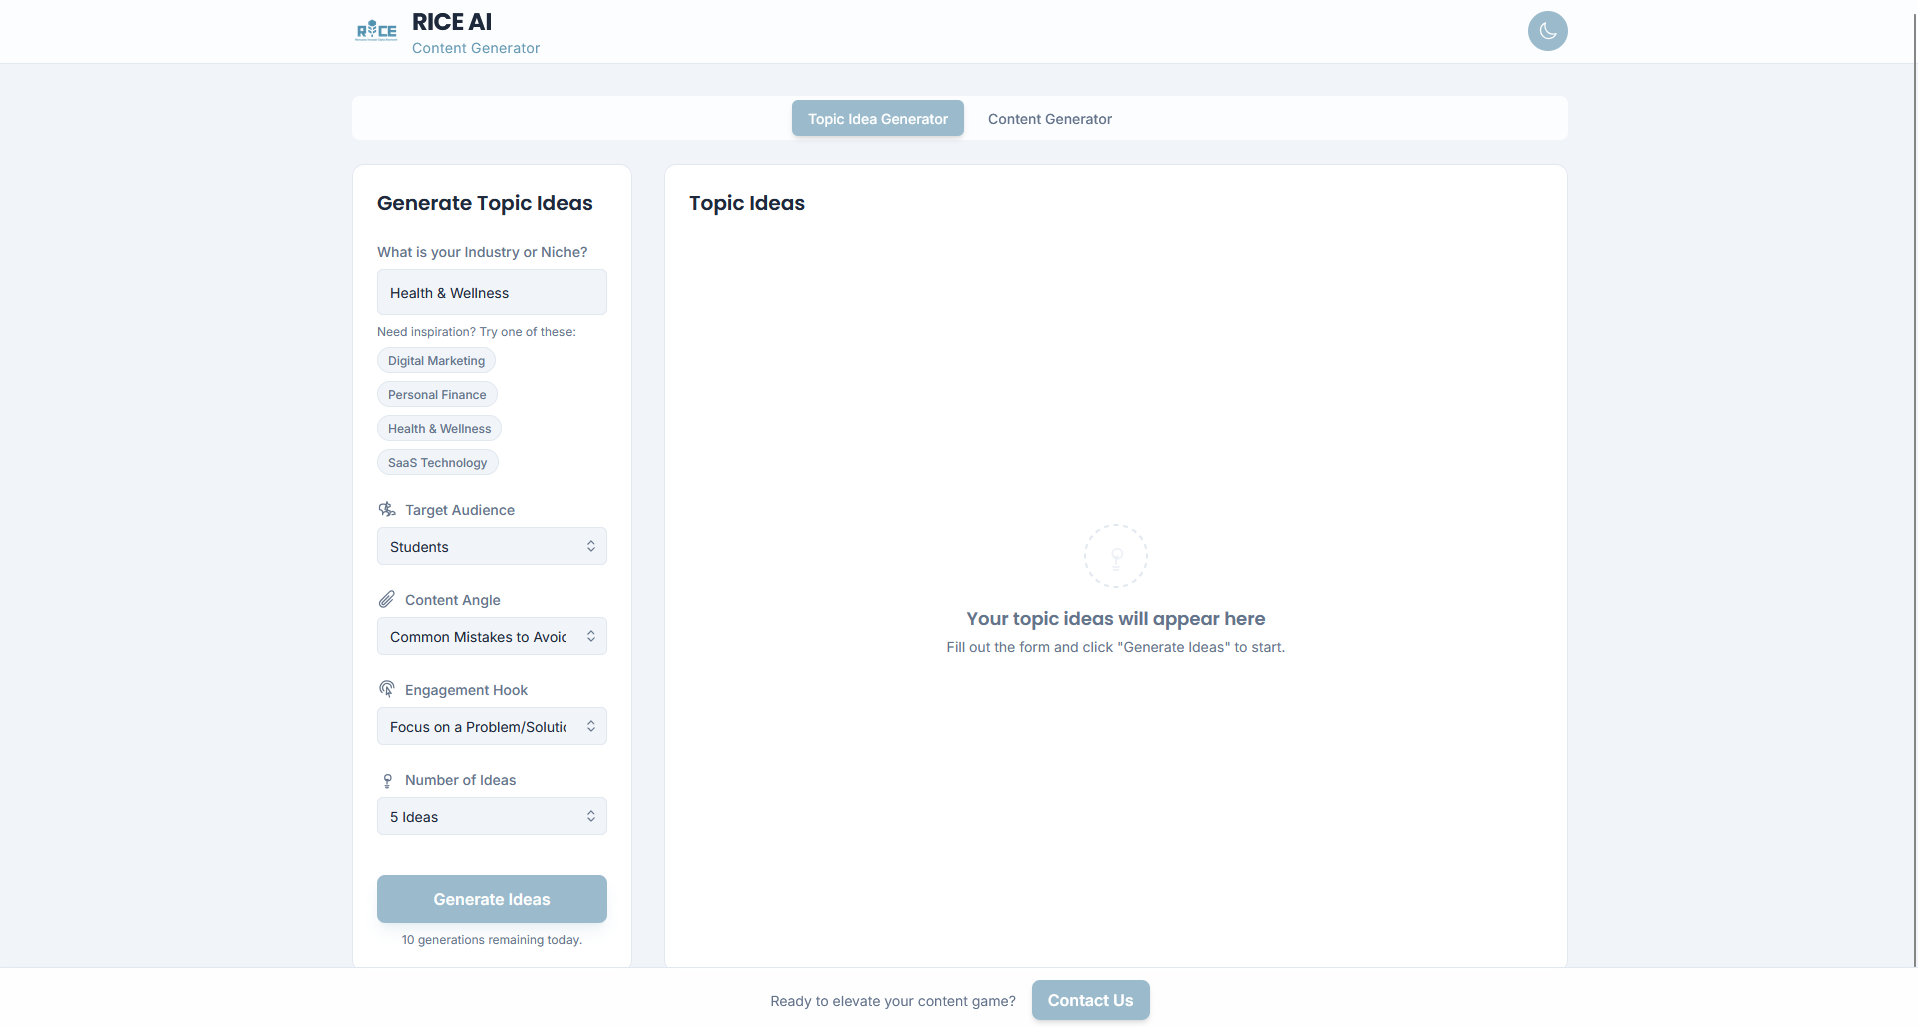The image size is (1918, 1027).
Task: Toggle dark mode with moon icon
Action: click(1547, 31)
